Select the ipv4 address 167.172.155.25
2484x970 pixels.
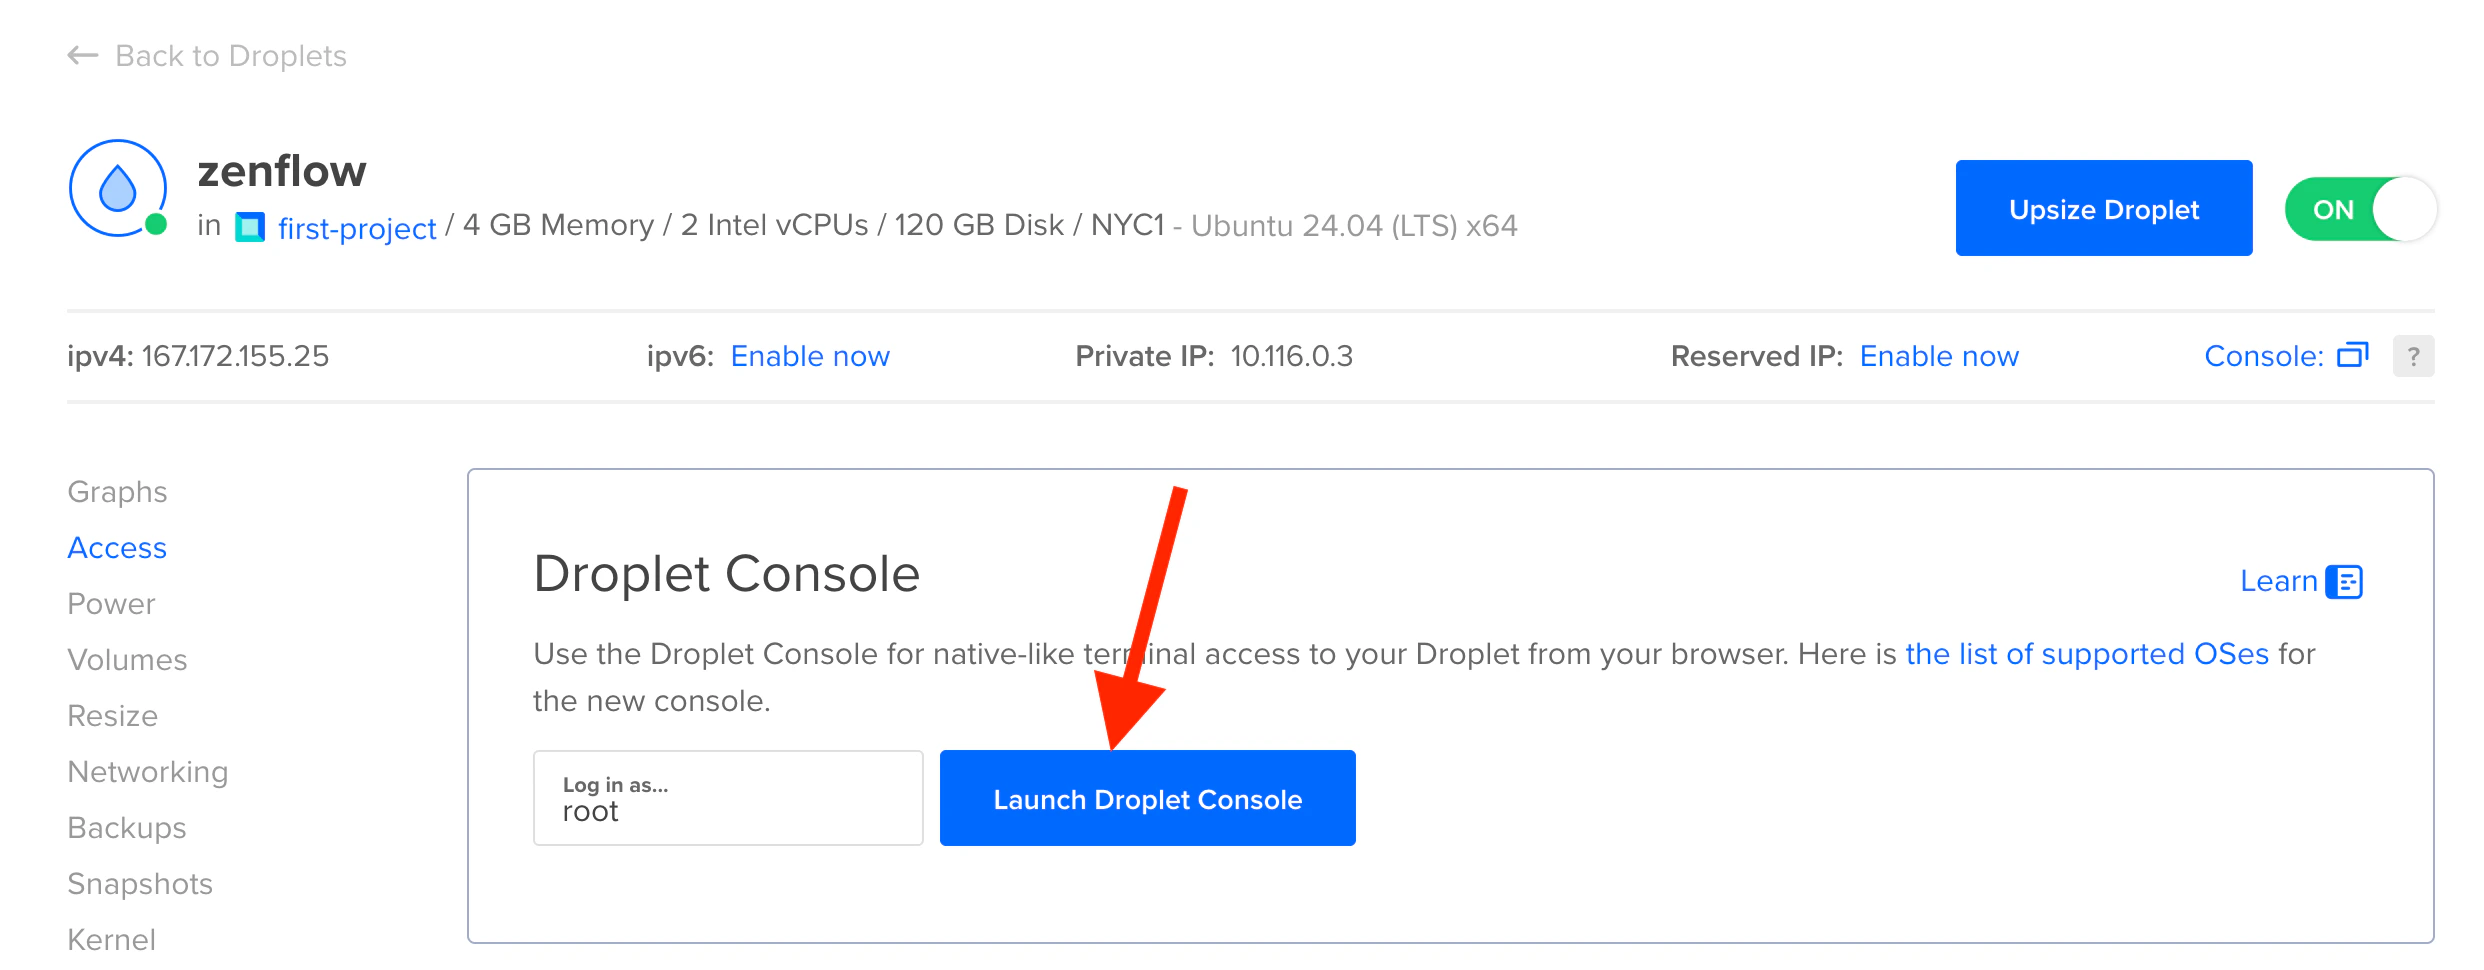pos(235,356)
